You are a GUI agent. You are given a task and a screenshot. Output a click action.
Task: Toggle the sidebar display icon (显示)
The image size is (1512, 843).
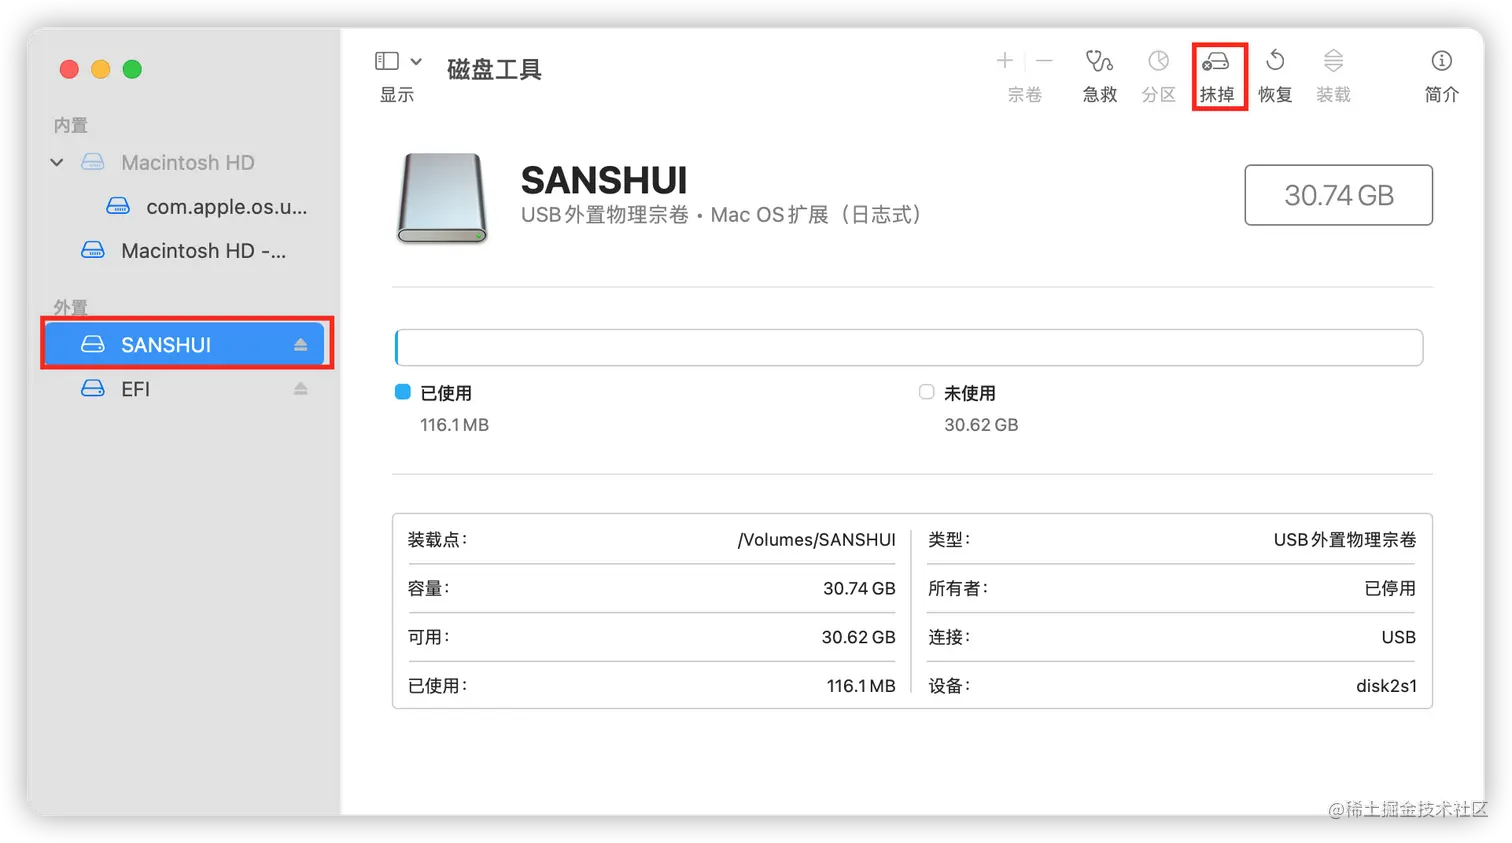(387, 61)
